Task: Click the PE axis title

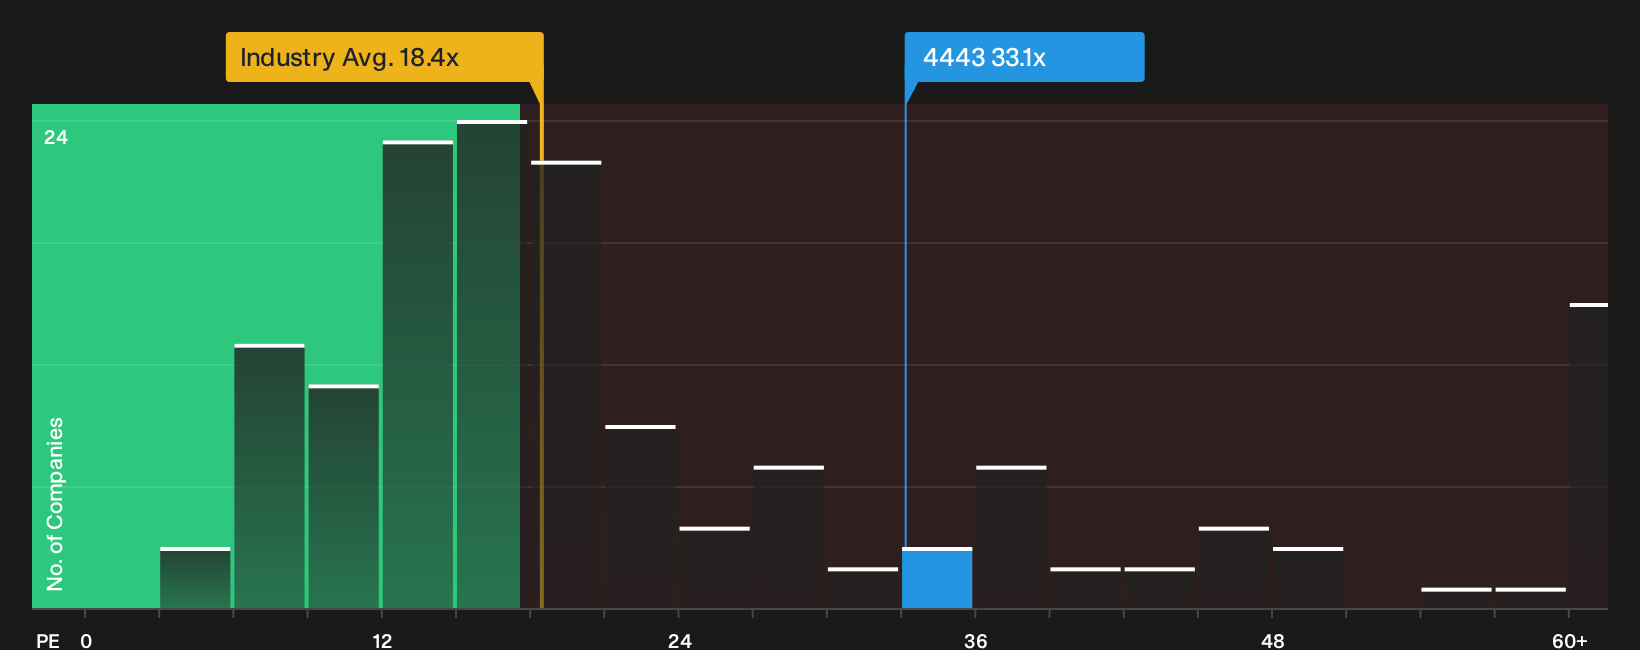Action: (x=48, y=641)
